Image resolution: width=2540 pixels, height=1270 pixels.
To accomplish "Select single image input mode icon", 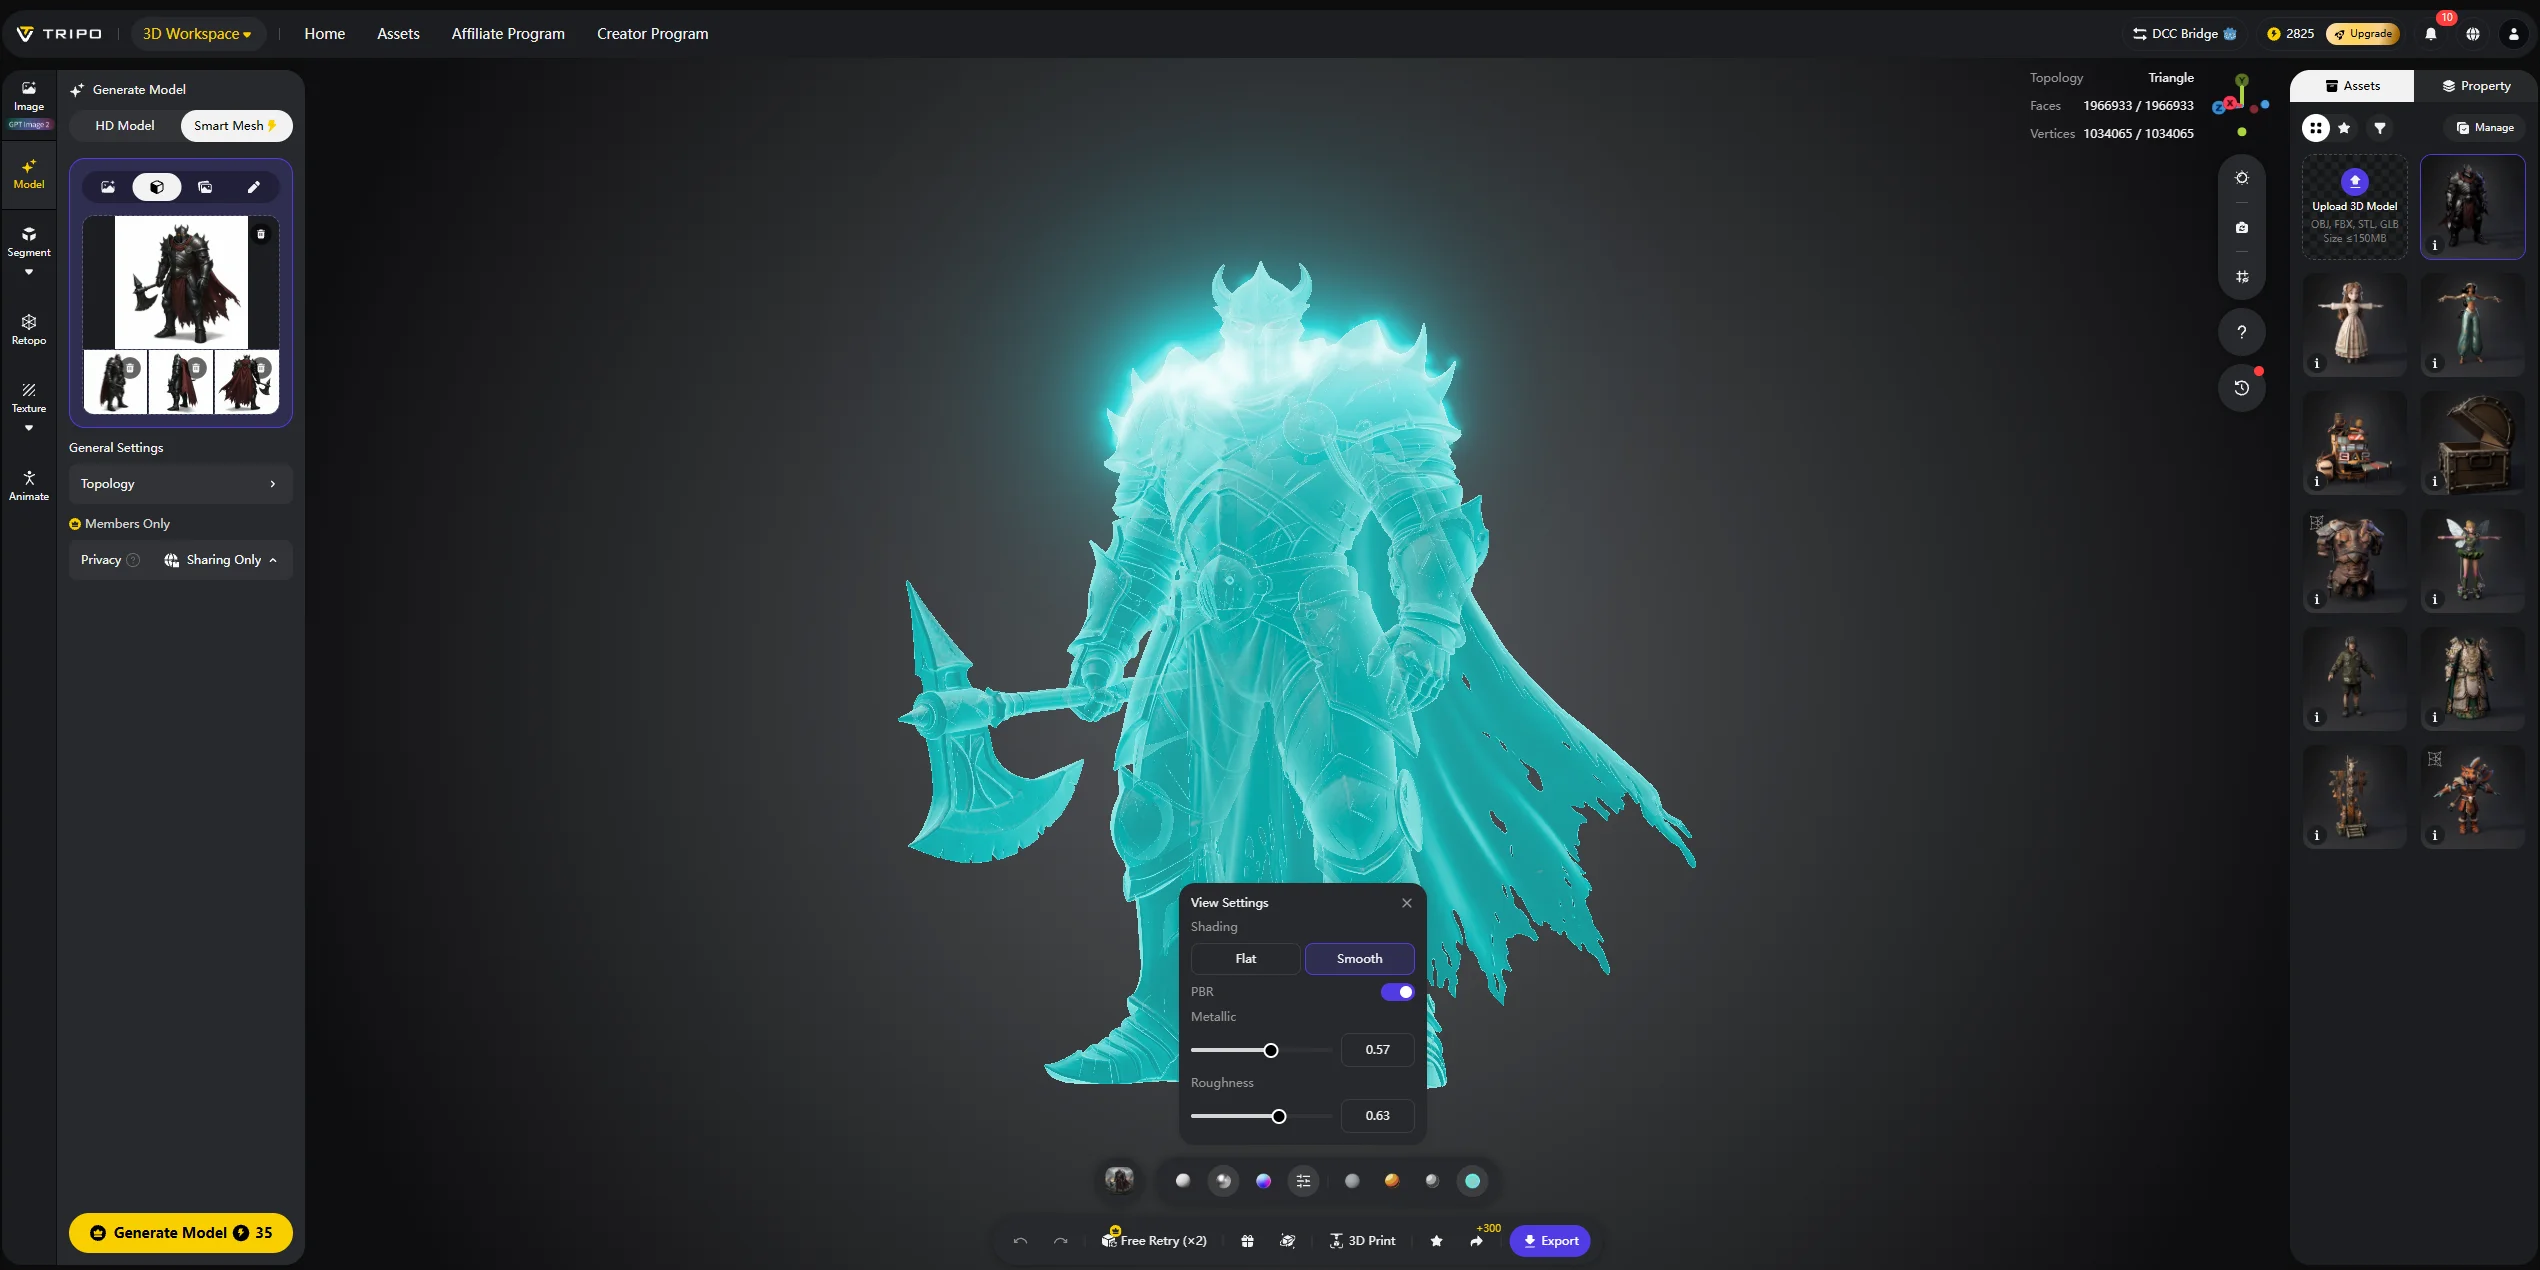I will pos(108,187).
